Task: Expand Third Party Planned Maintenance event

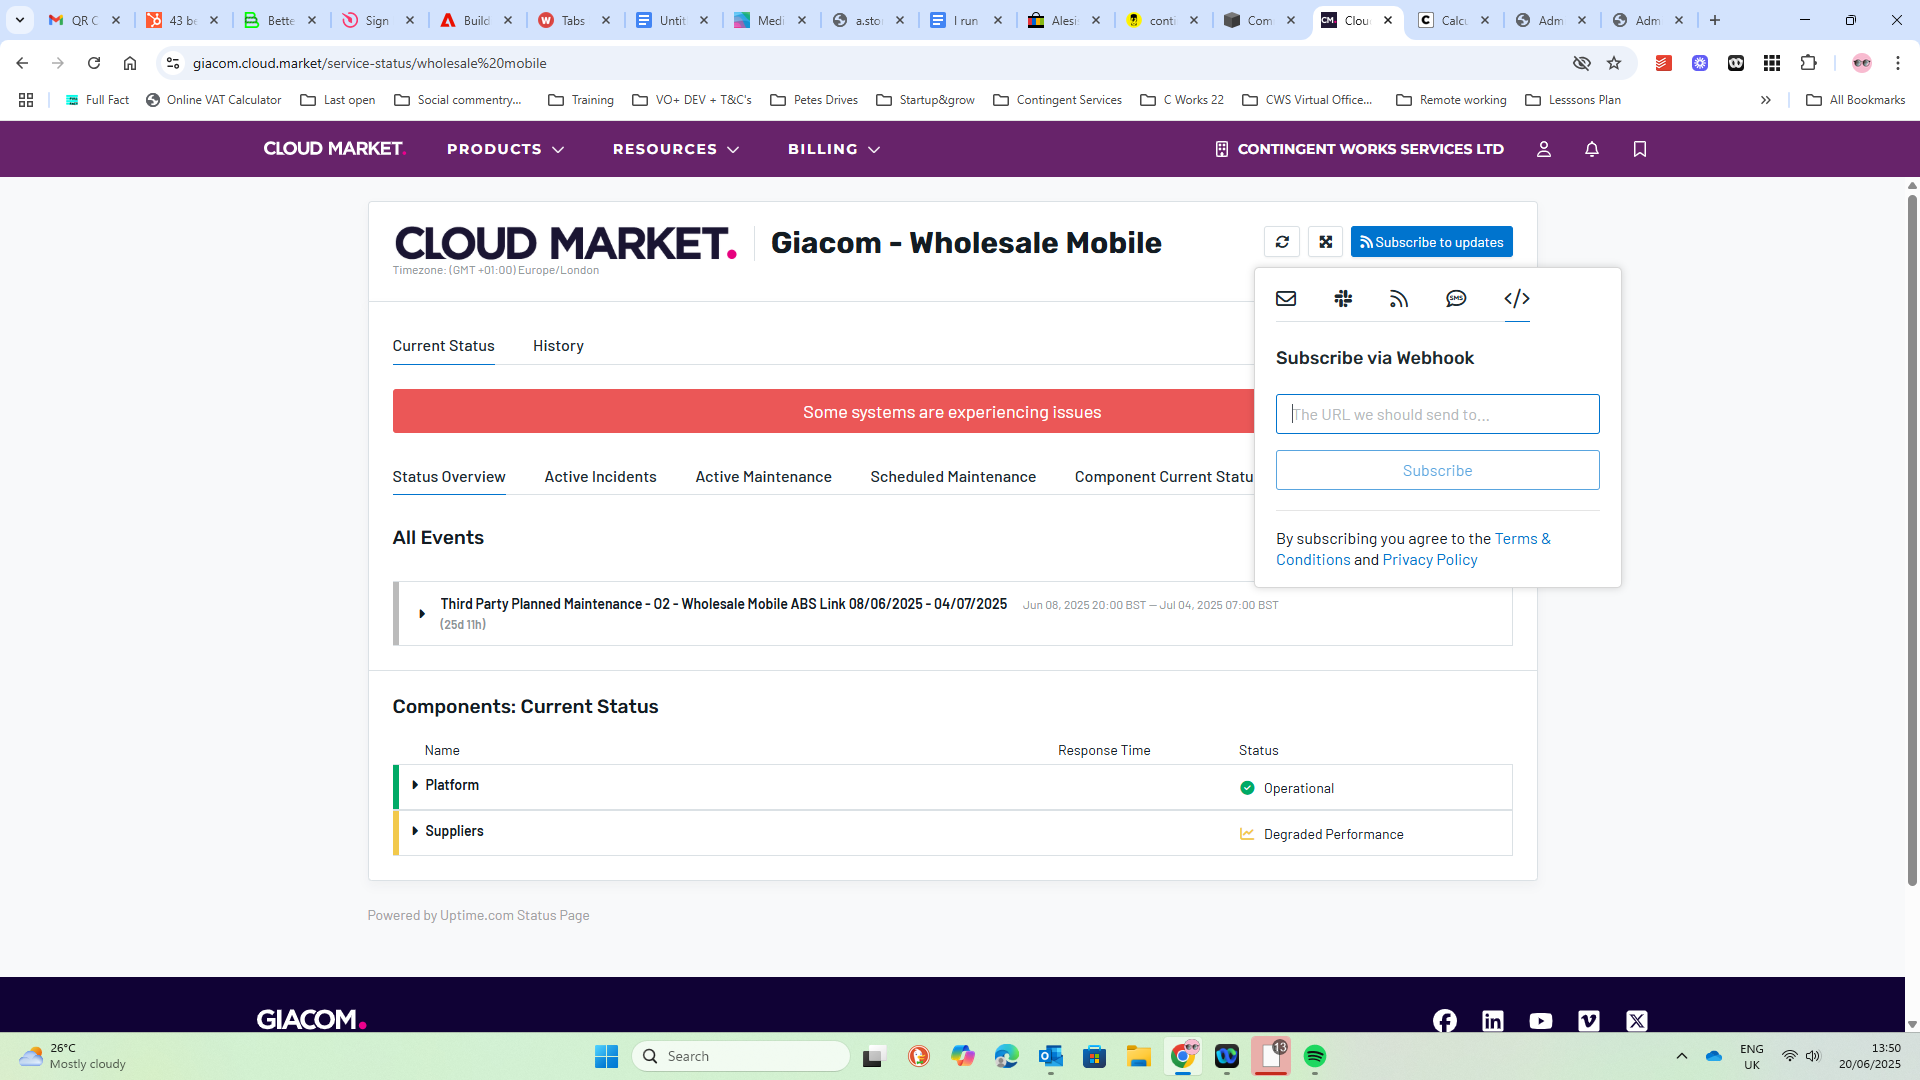Action: [422, 613]
